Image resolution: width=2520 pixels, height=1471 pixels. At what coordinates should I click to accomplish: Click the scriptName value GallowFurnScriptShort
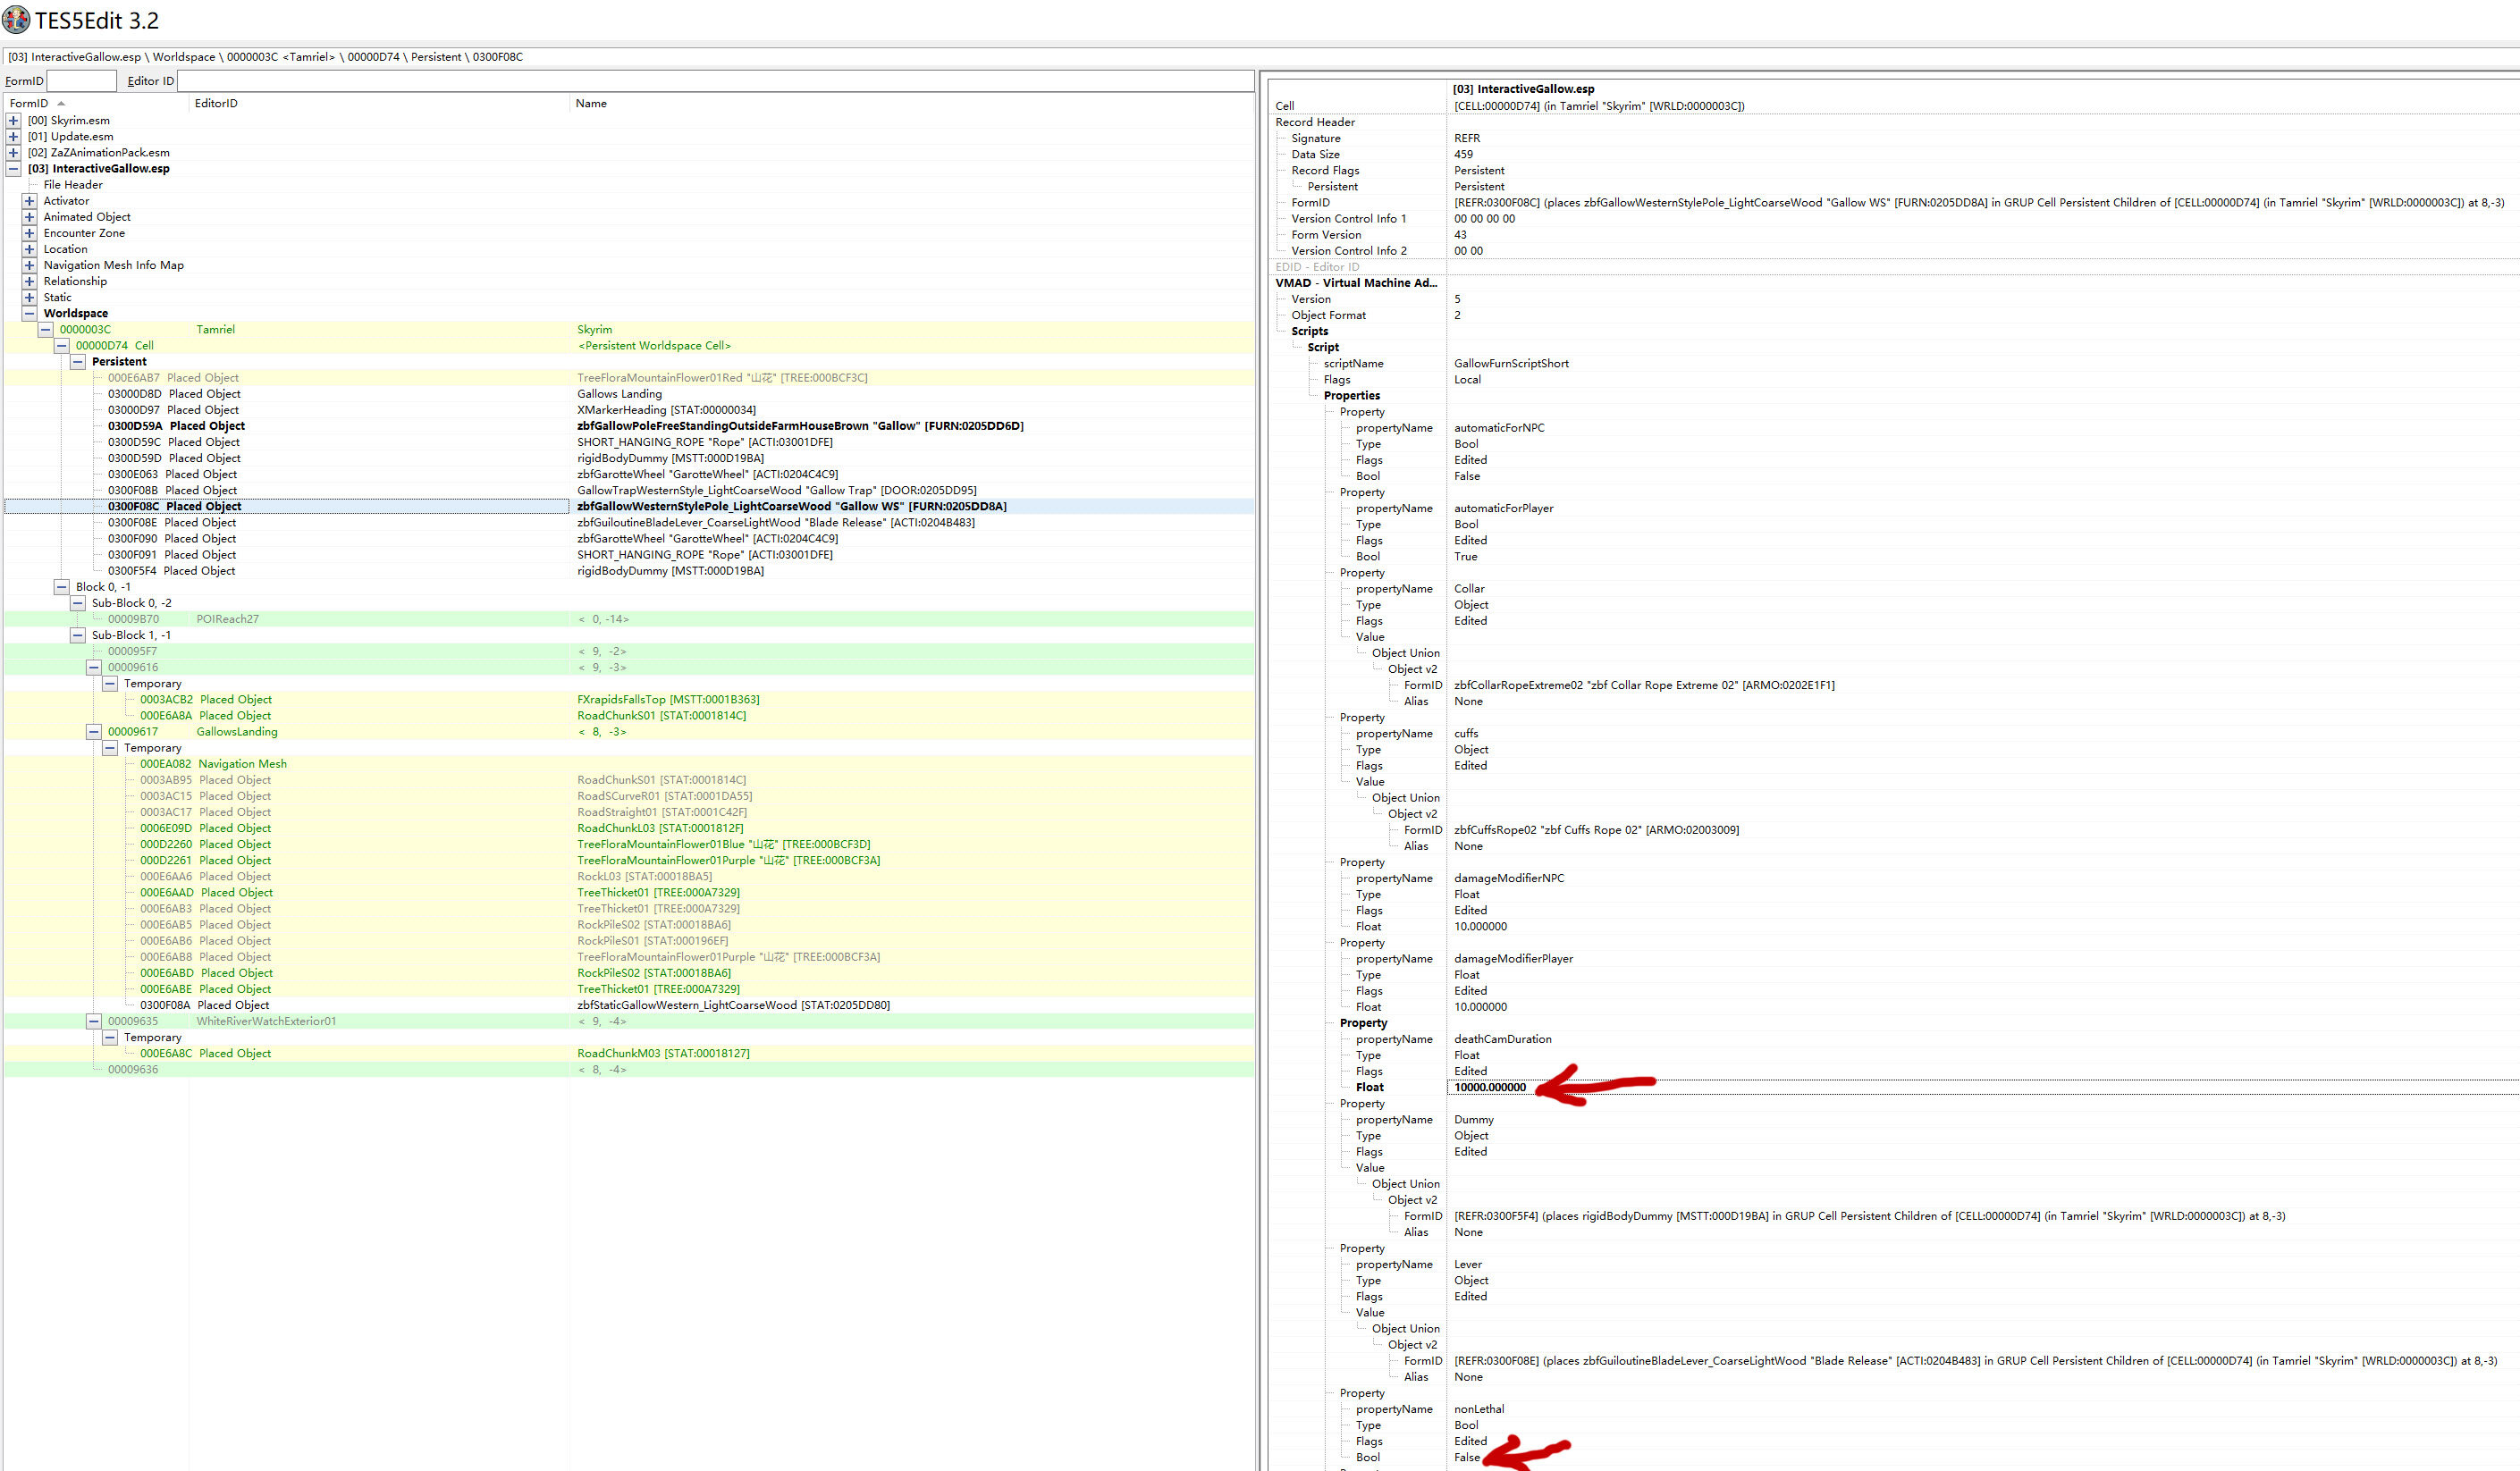click(x=1511, y=363)
